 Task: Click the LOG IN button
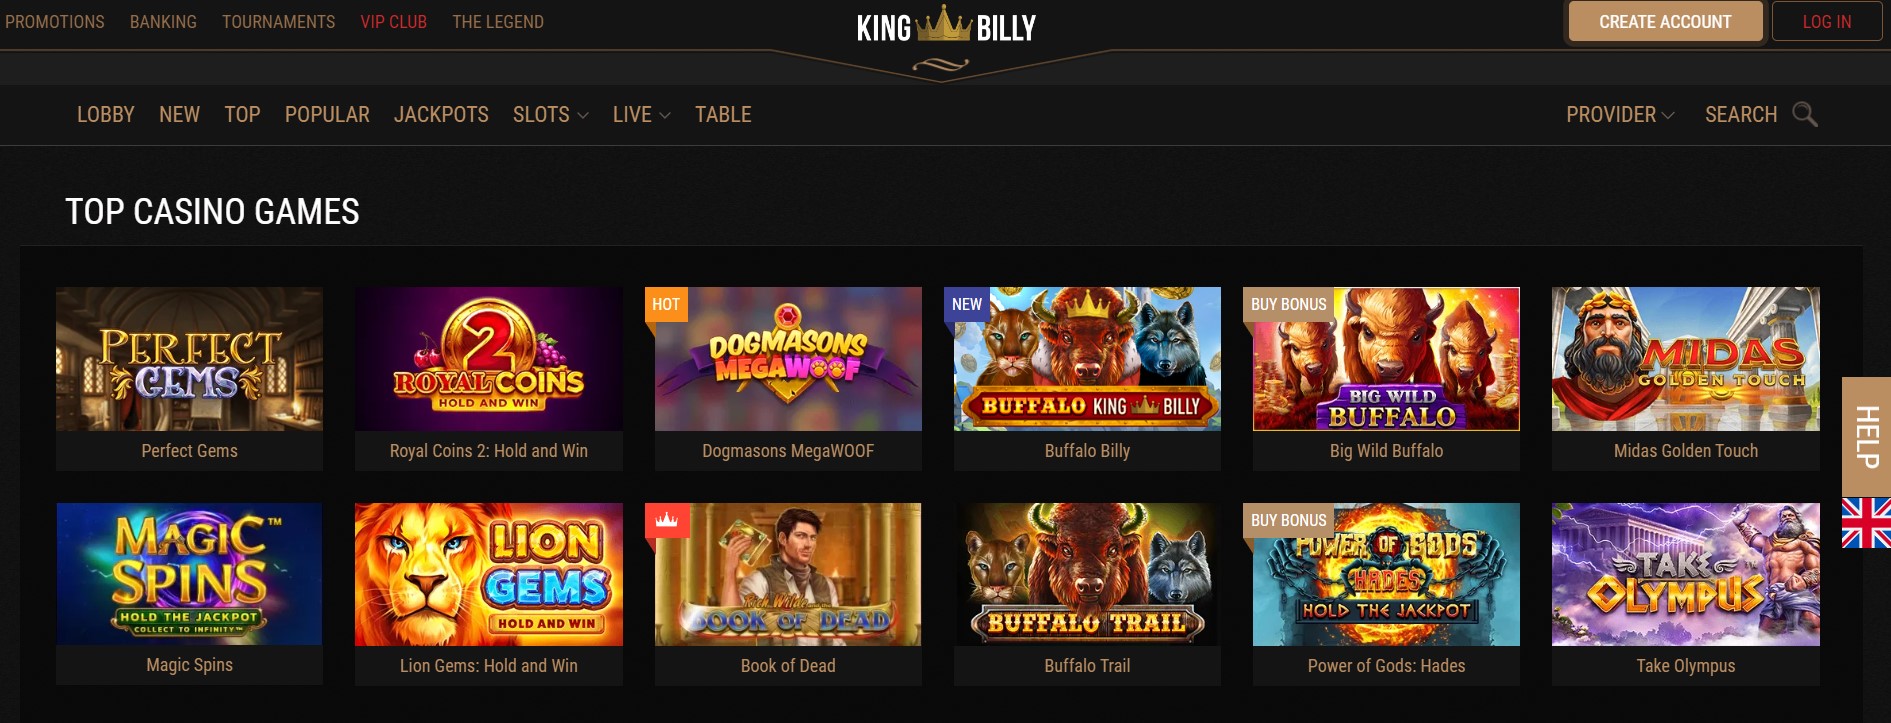click(x=1826, y=22)
